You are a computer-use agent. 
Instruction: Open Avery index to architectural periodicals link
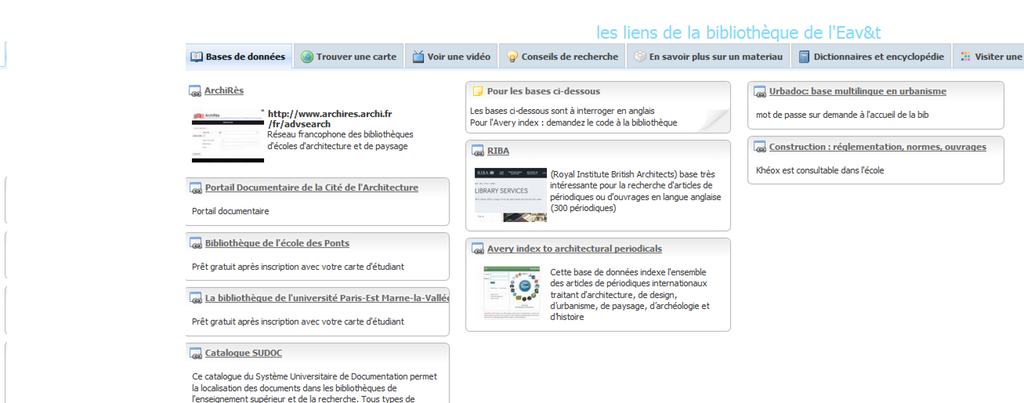click(x=575, y=250)
